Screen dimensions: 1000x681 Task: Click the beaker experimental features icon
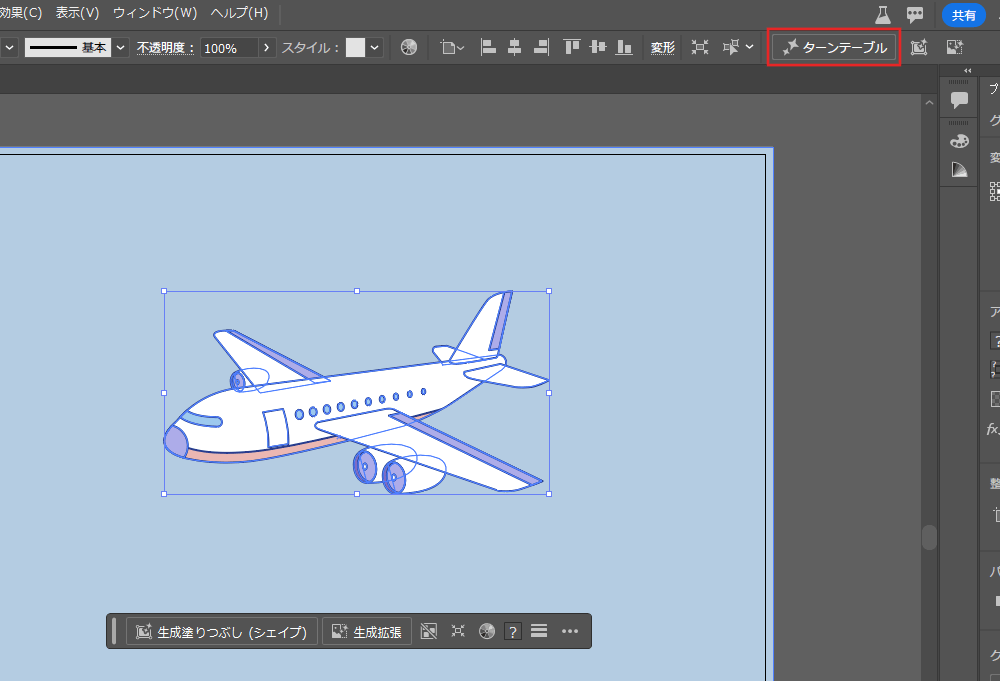(x=882, y=14)
